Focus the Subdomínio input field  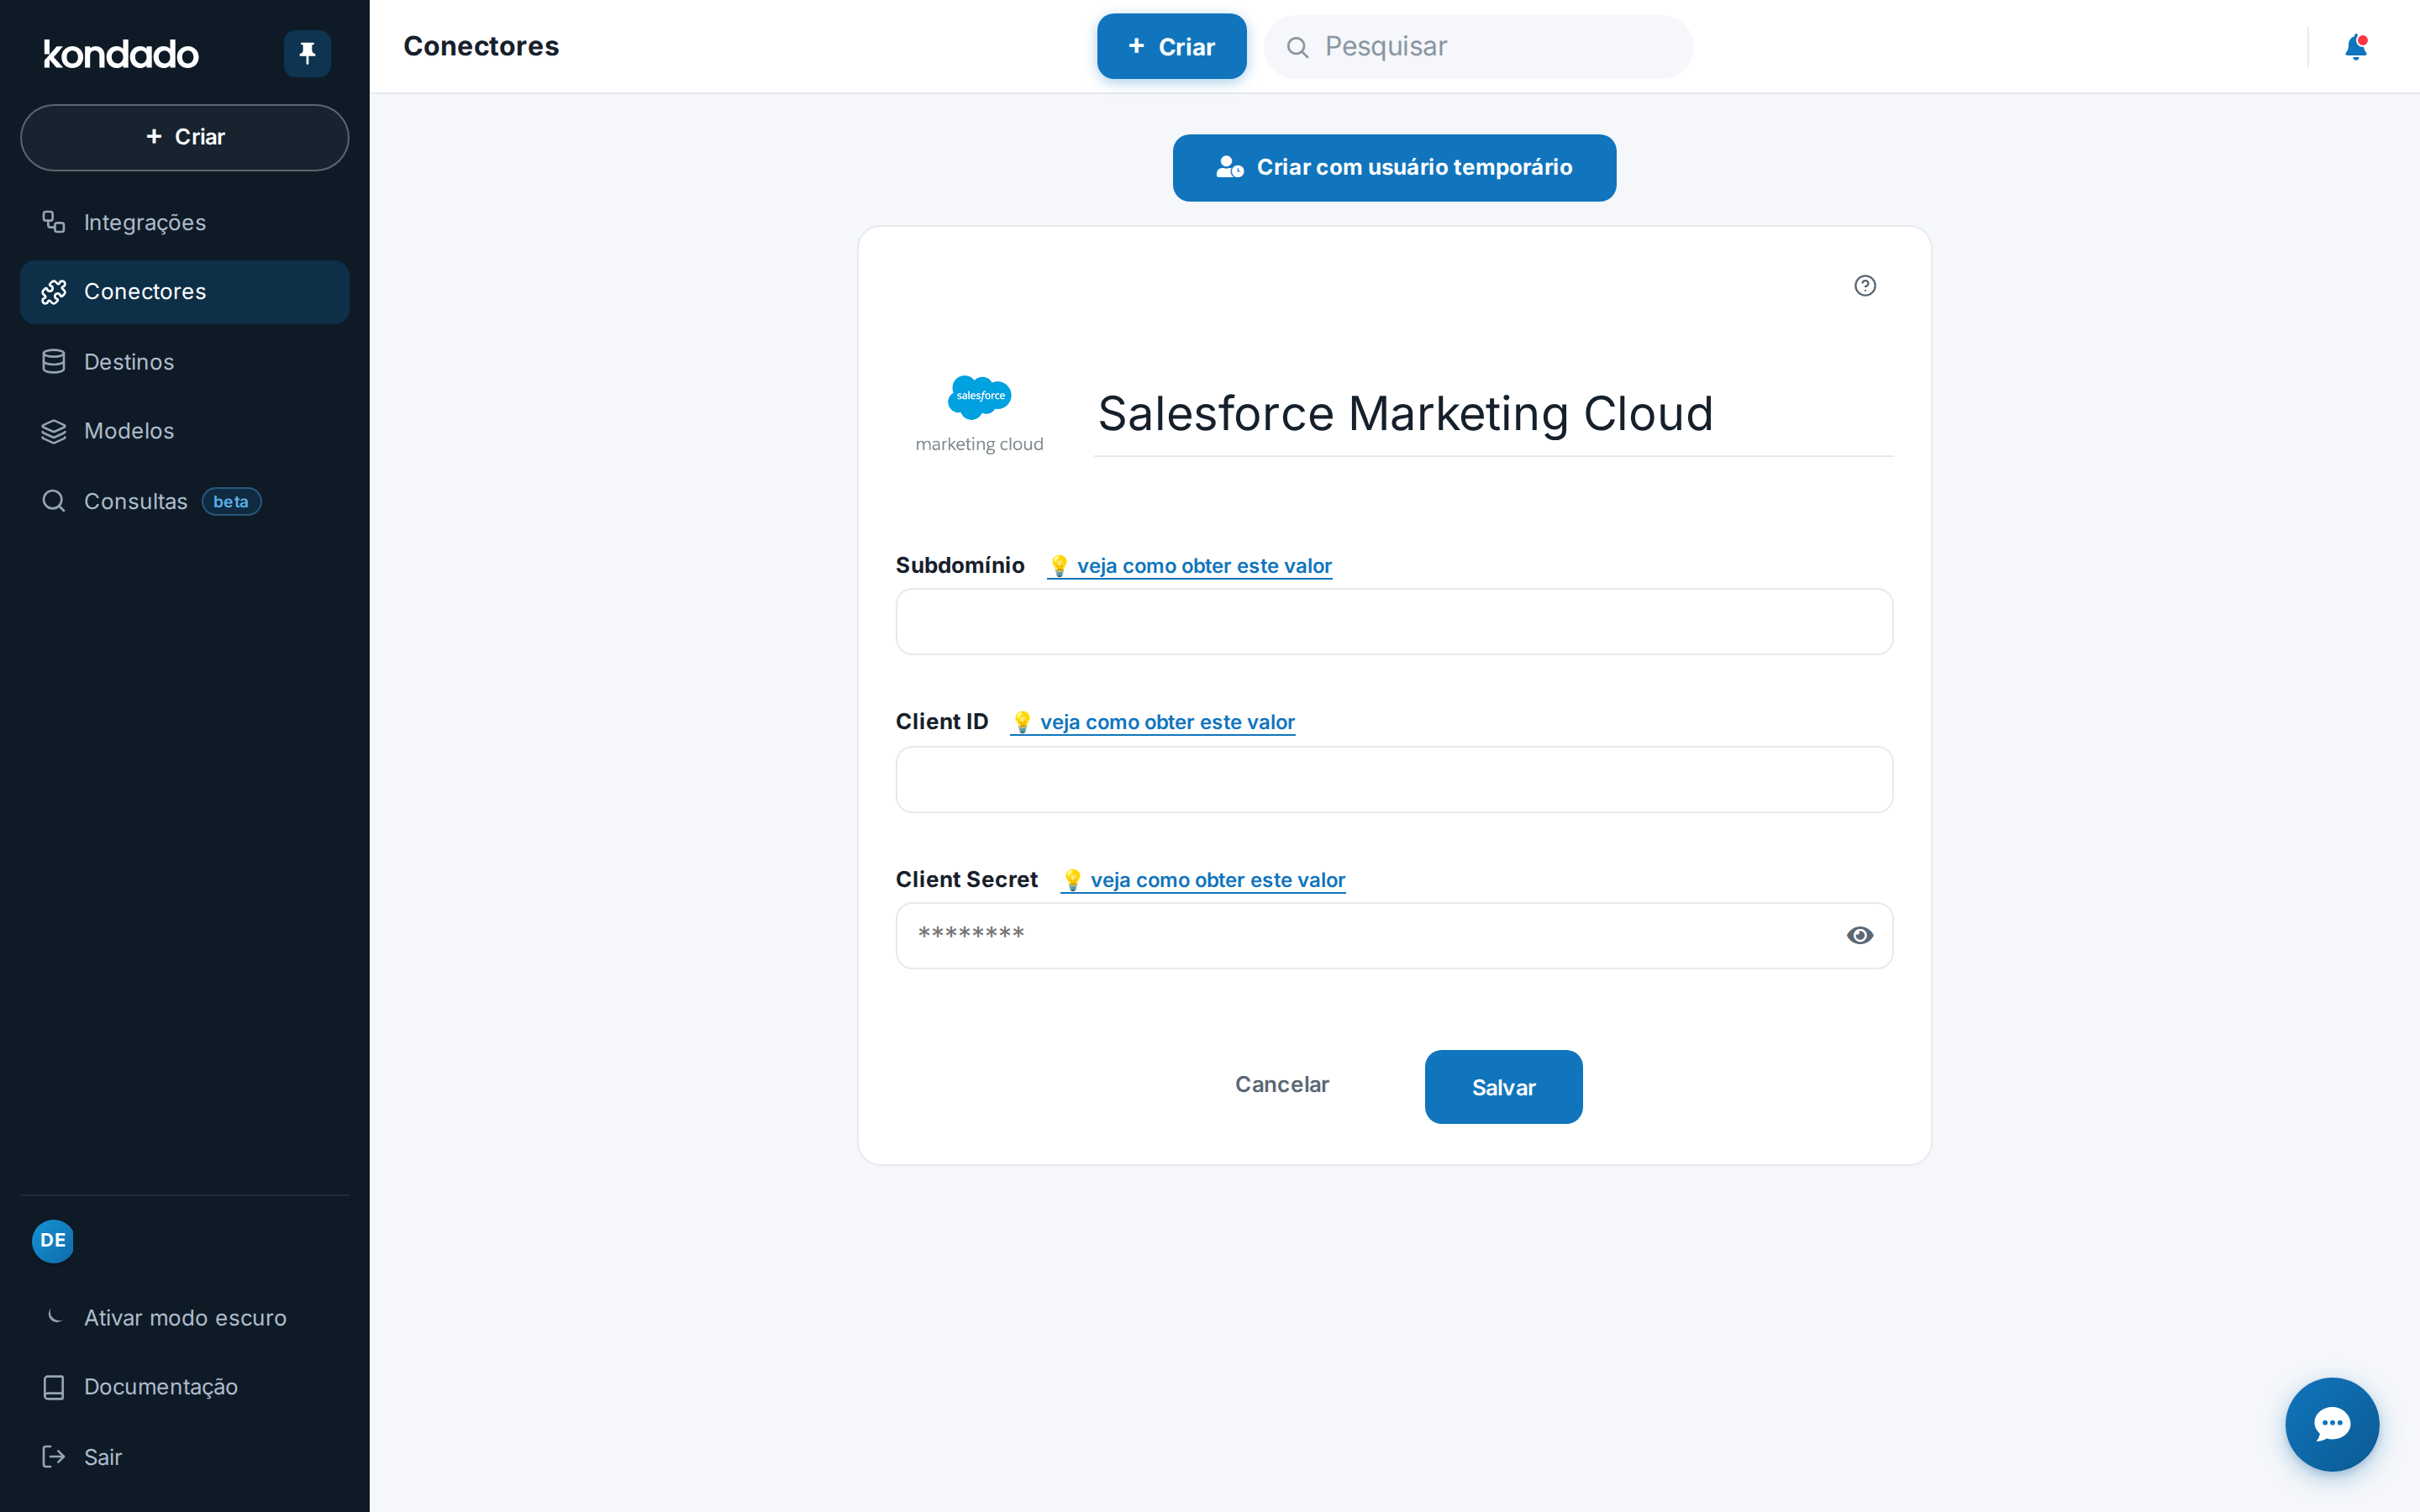coord(1394,622)
